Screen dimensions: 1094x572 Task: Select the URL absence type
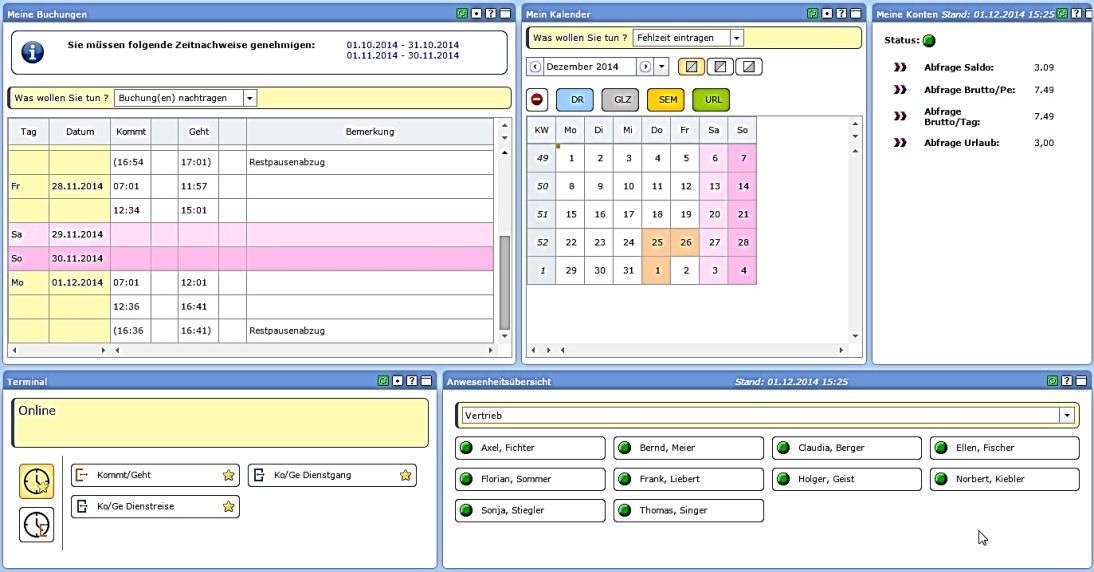711,100
